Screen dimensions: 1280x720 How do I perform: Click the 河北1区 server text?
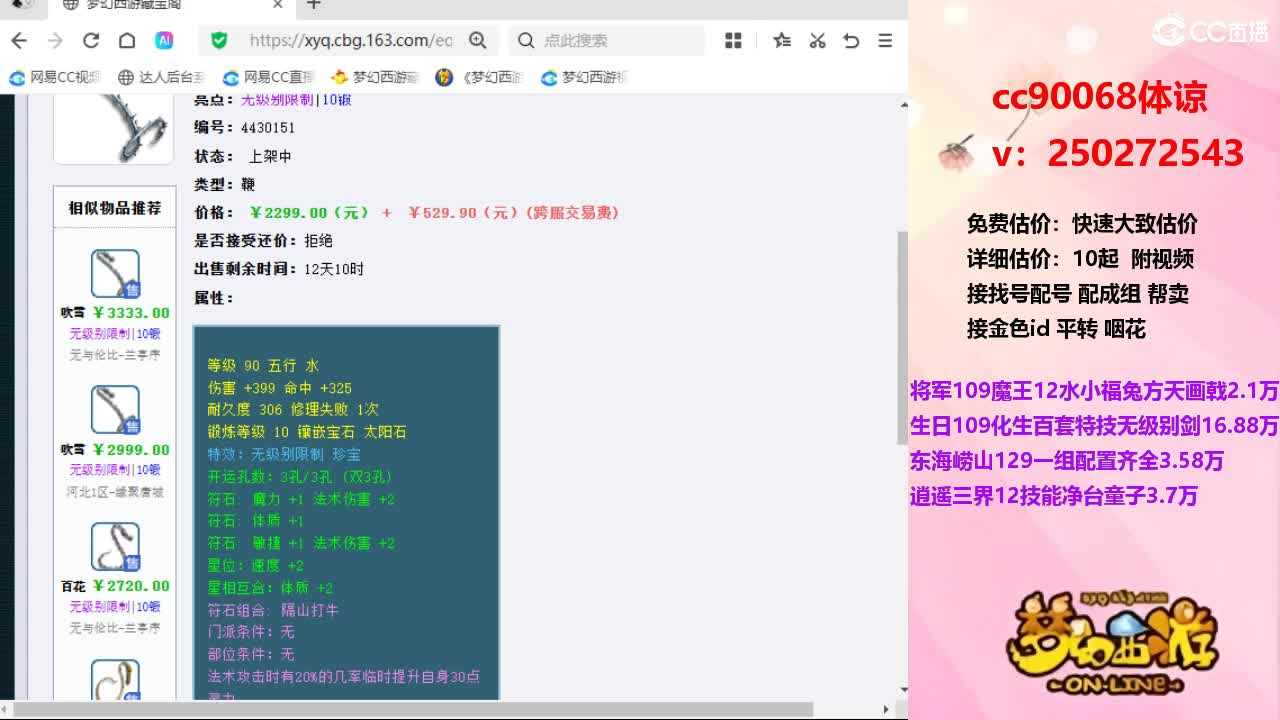coord(115,492)
